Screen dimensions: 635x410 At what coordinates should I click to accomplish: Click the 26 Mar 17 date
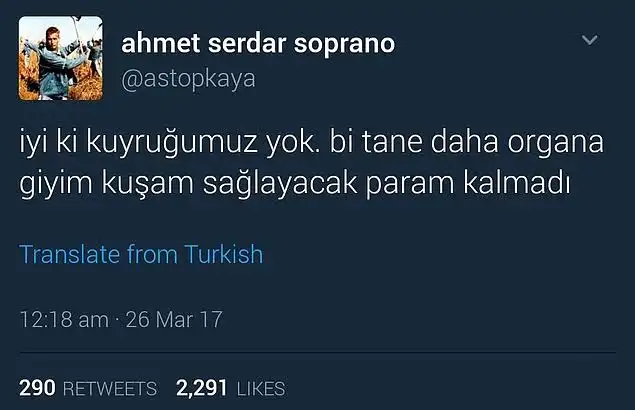click(174, 319)
